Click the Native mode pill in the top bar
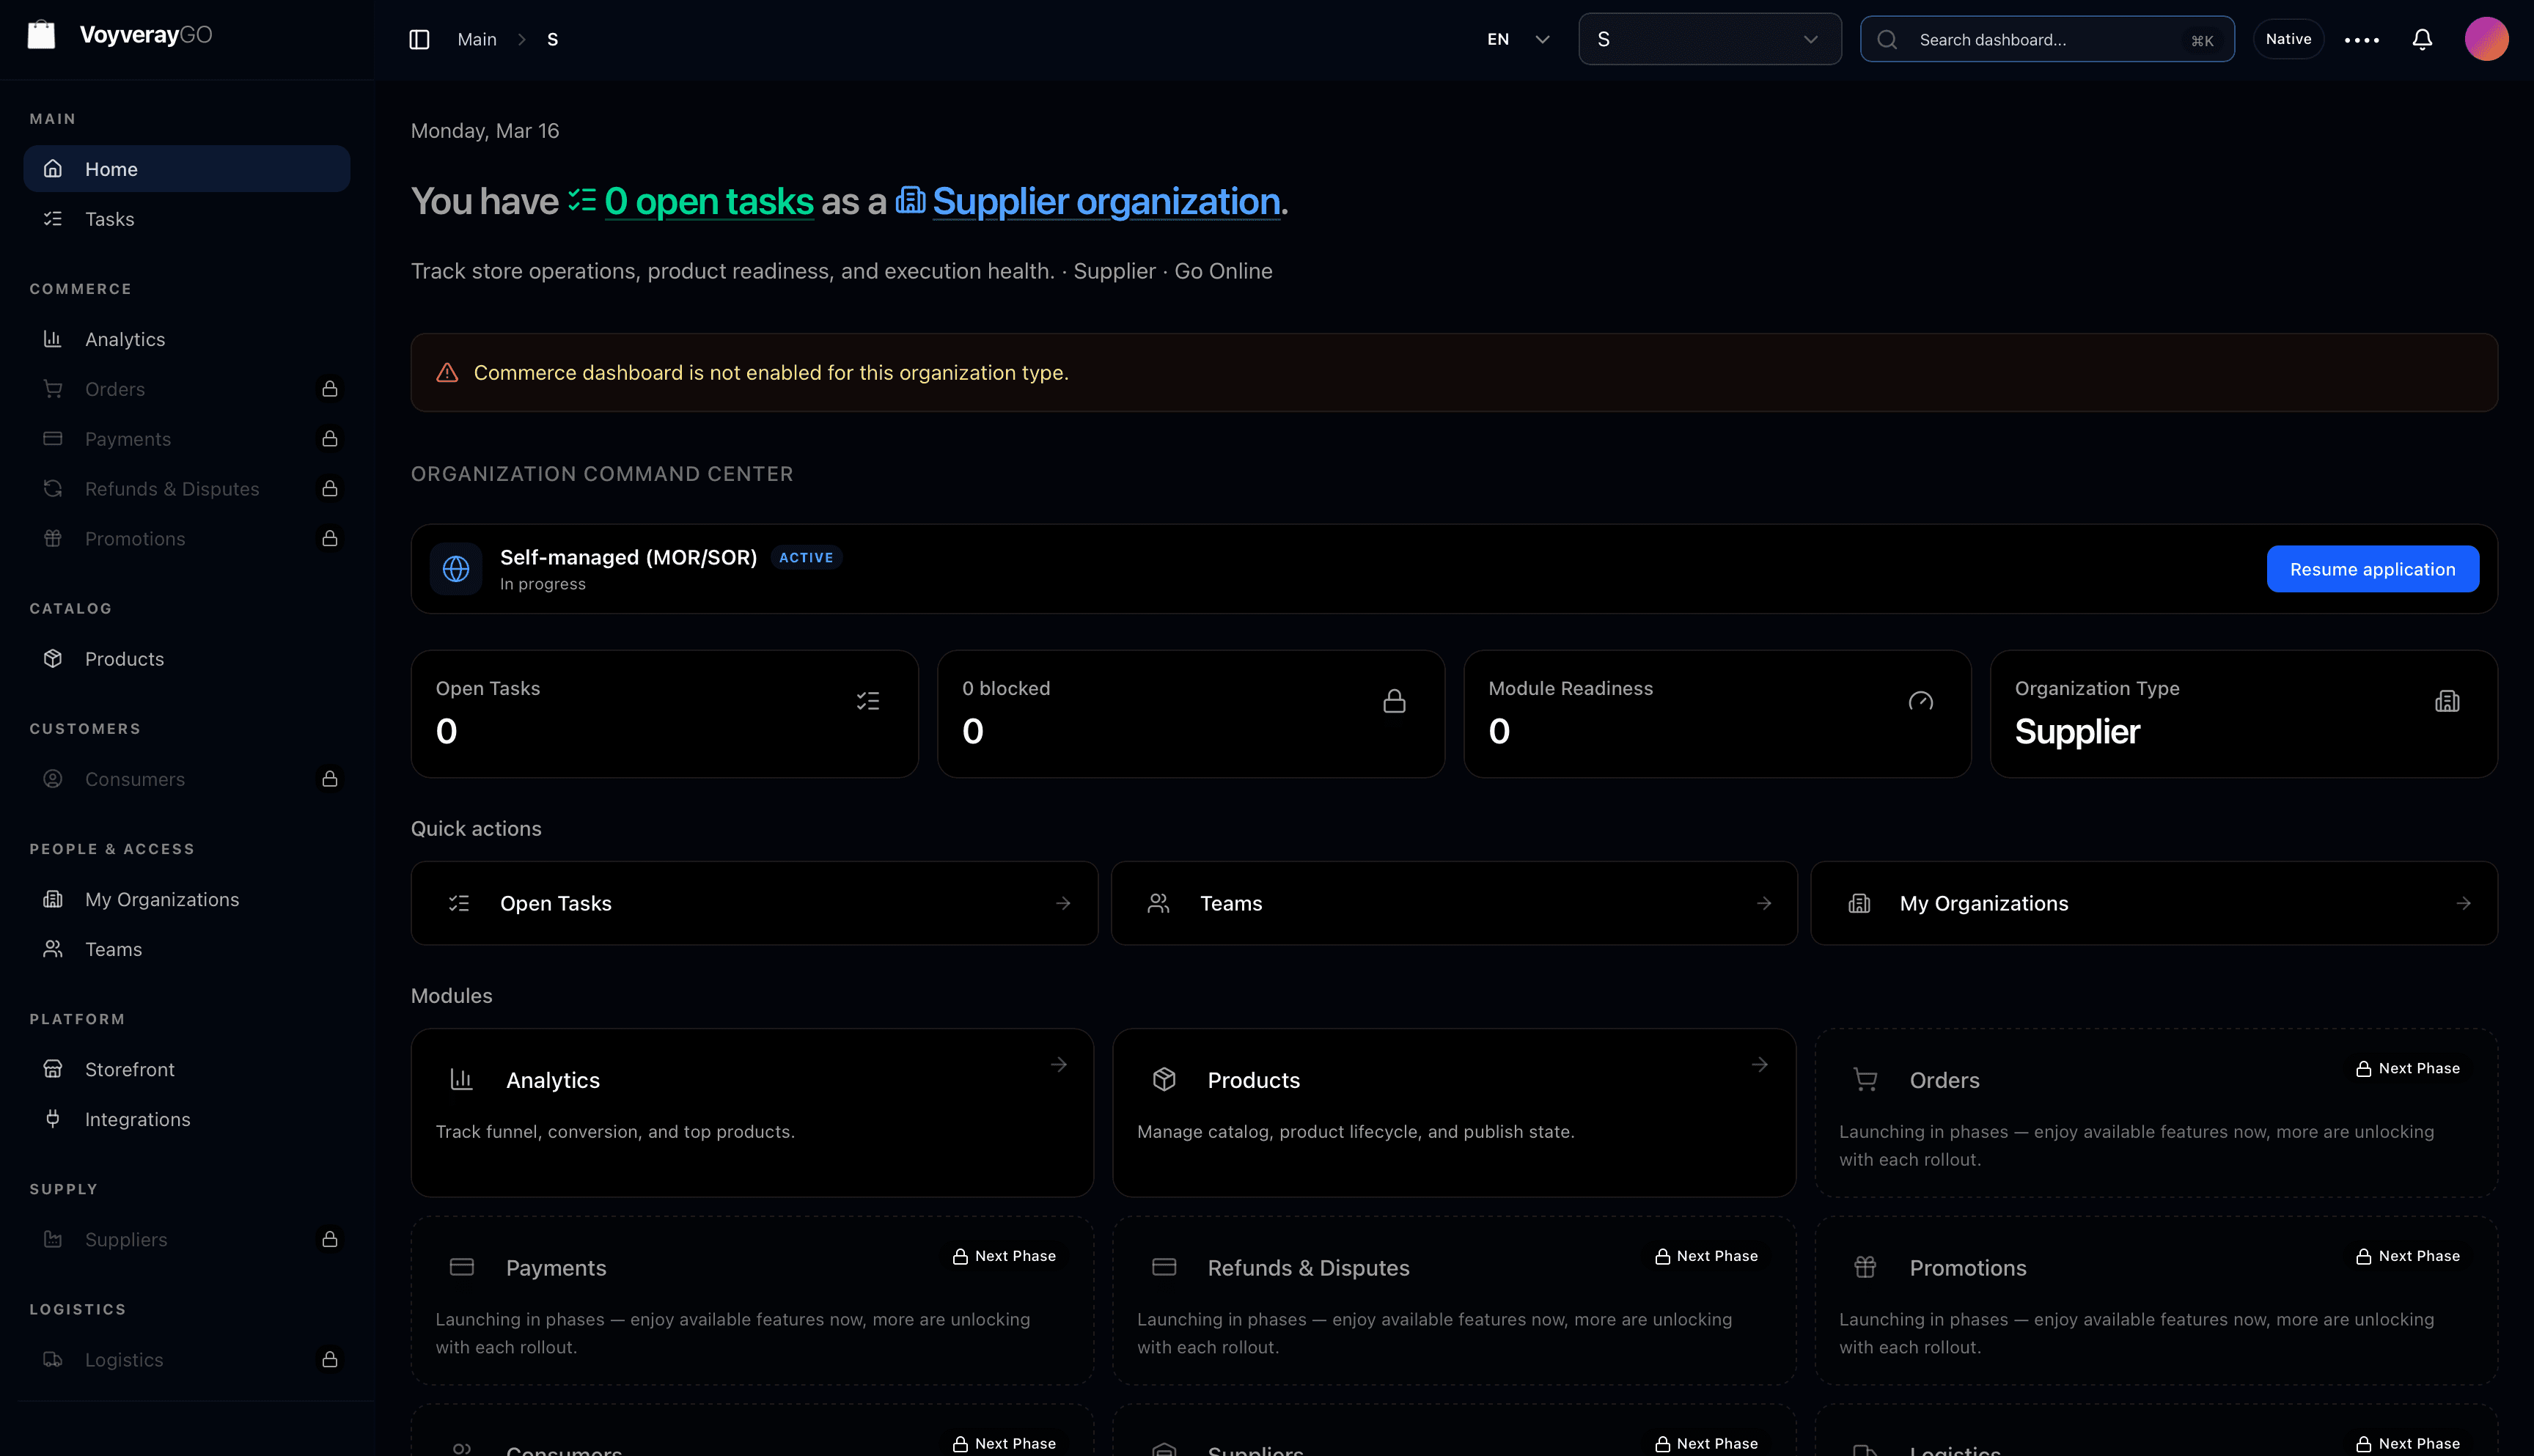The height and width of the screenshot is (1456, 2534). pos(2288,38)
